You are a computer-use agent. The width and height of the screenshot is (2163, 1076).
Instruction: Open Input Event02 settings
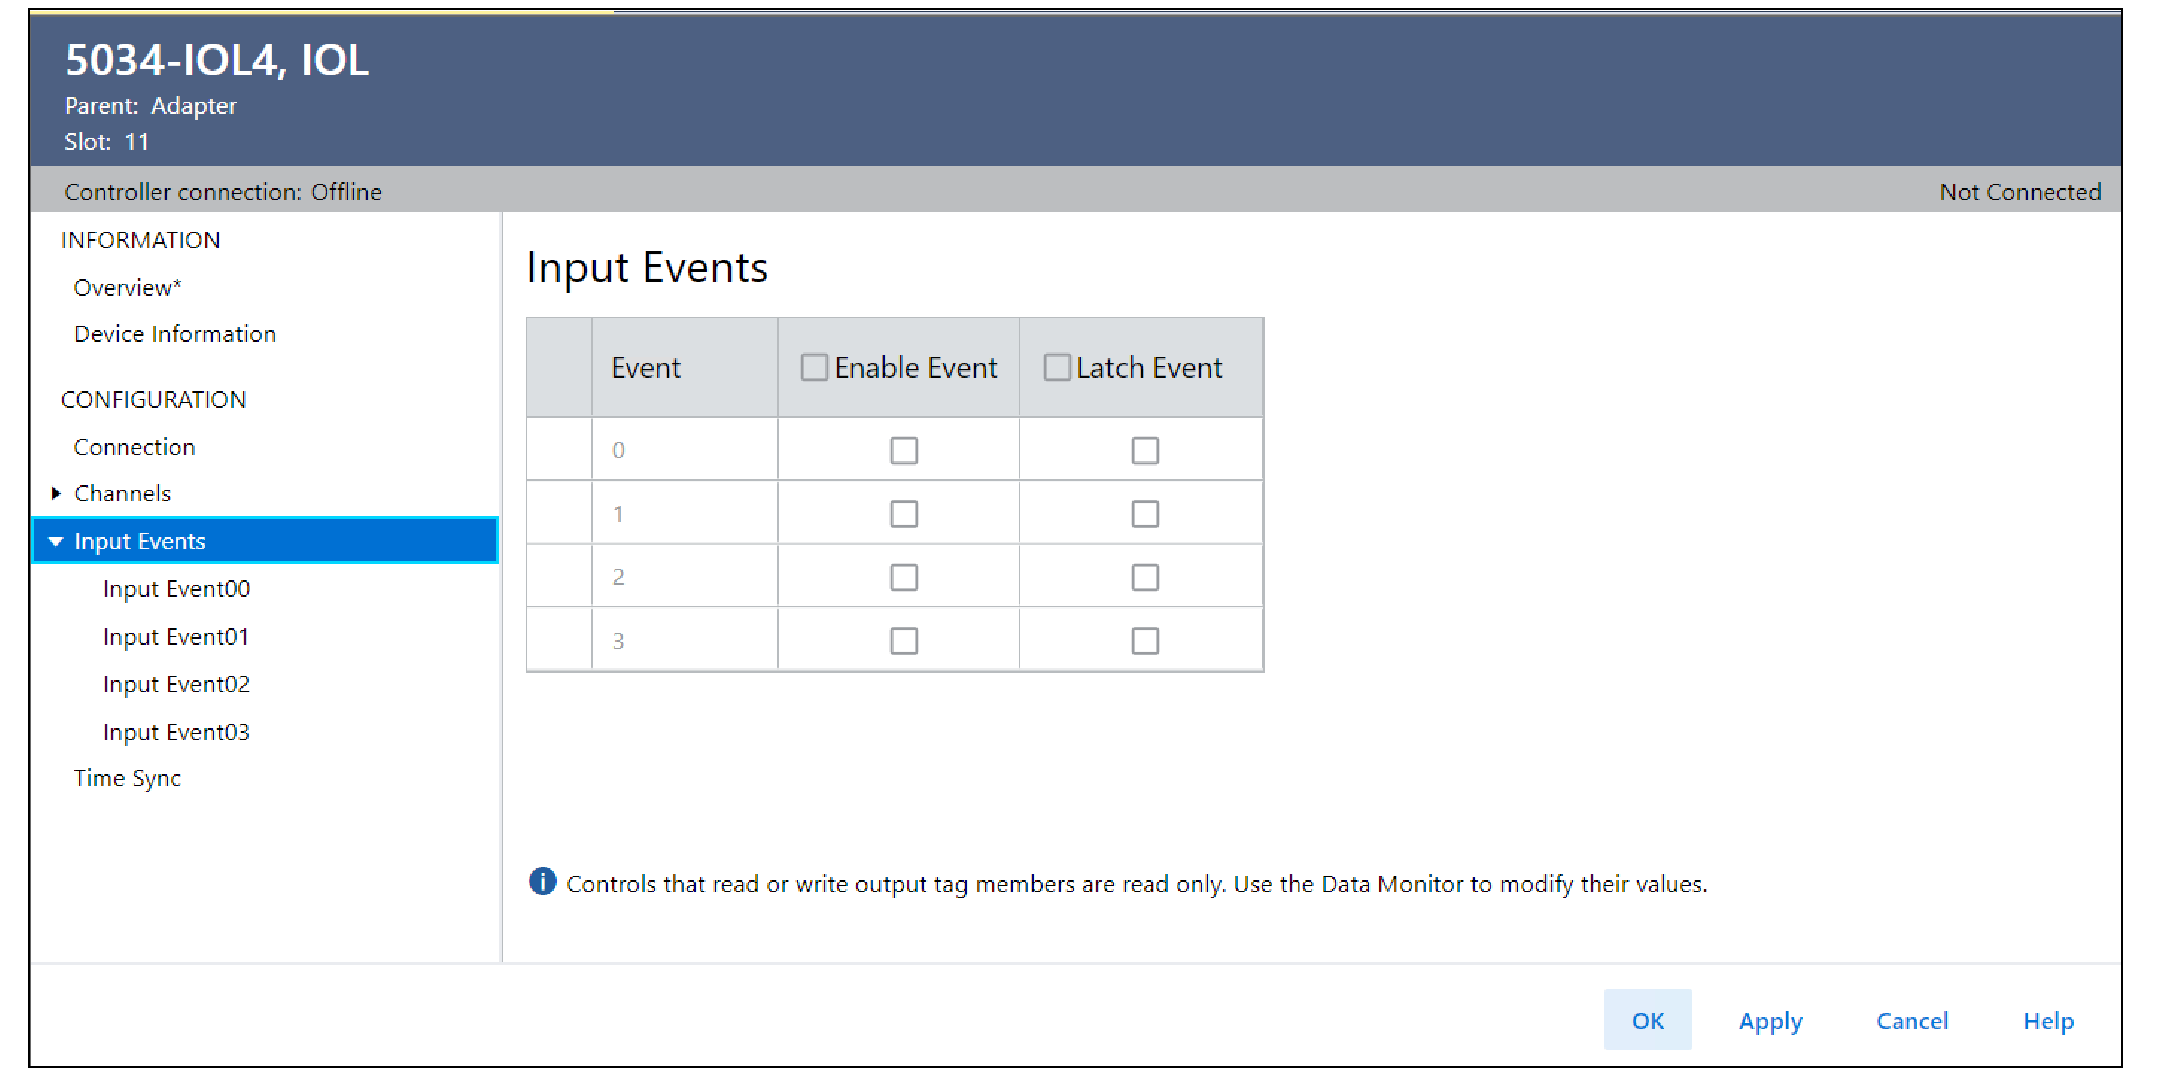[x=176, y=684]
